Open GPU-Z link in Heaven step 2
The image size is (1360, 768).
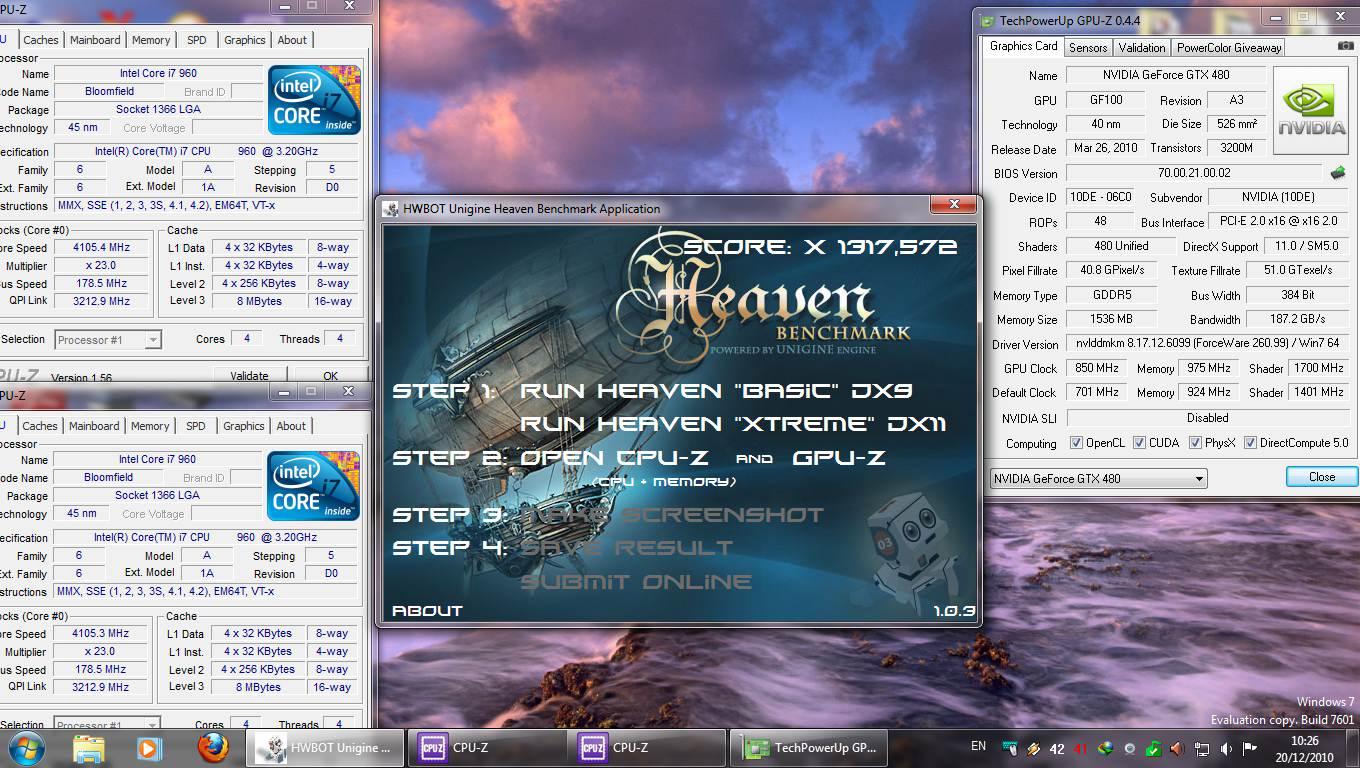[839, 457]
